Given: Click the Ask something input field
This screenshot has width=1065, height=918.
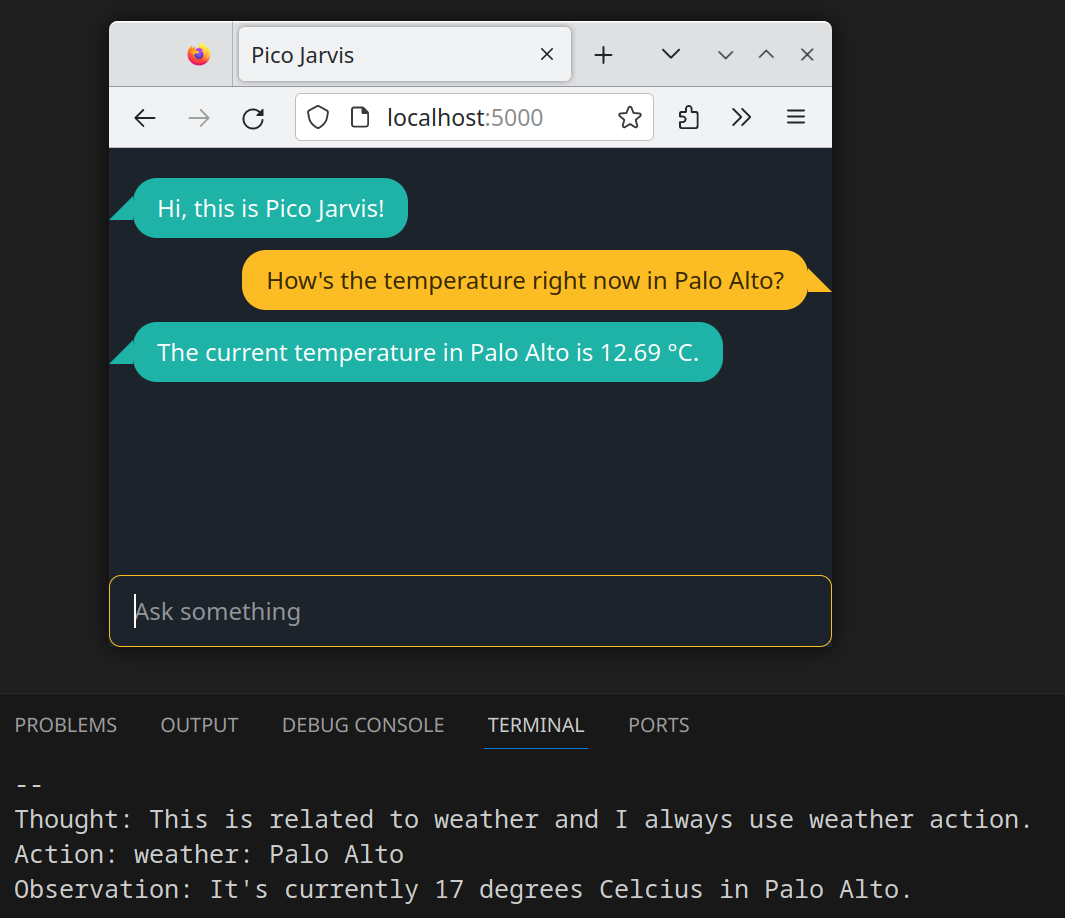Looking at the screenshot, I should pos(470,611).
